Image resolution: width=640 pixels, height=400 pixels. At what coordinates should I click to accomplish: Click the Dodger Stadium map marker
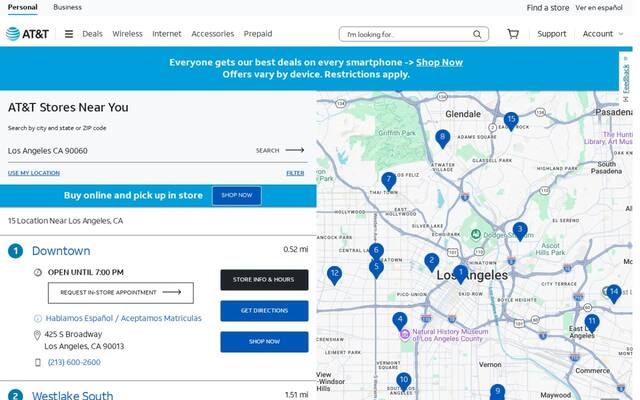476,234
